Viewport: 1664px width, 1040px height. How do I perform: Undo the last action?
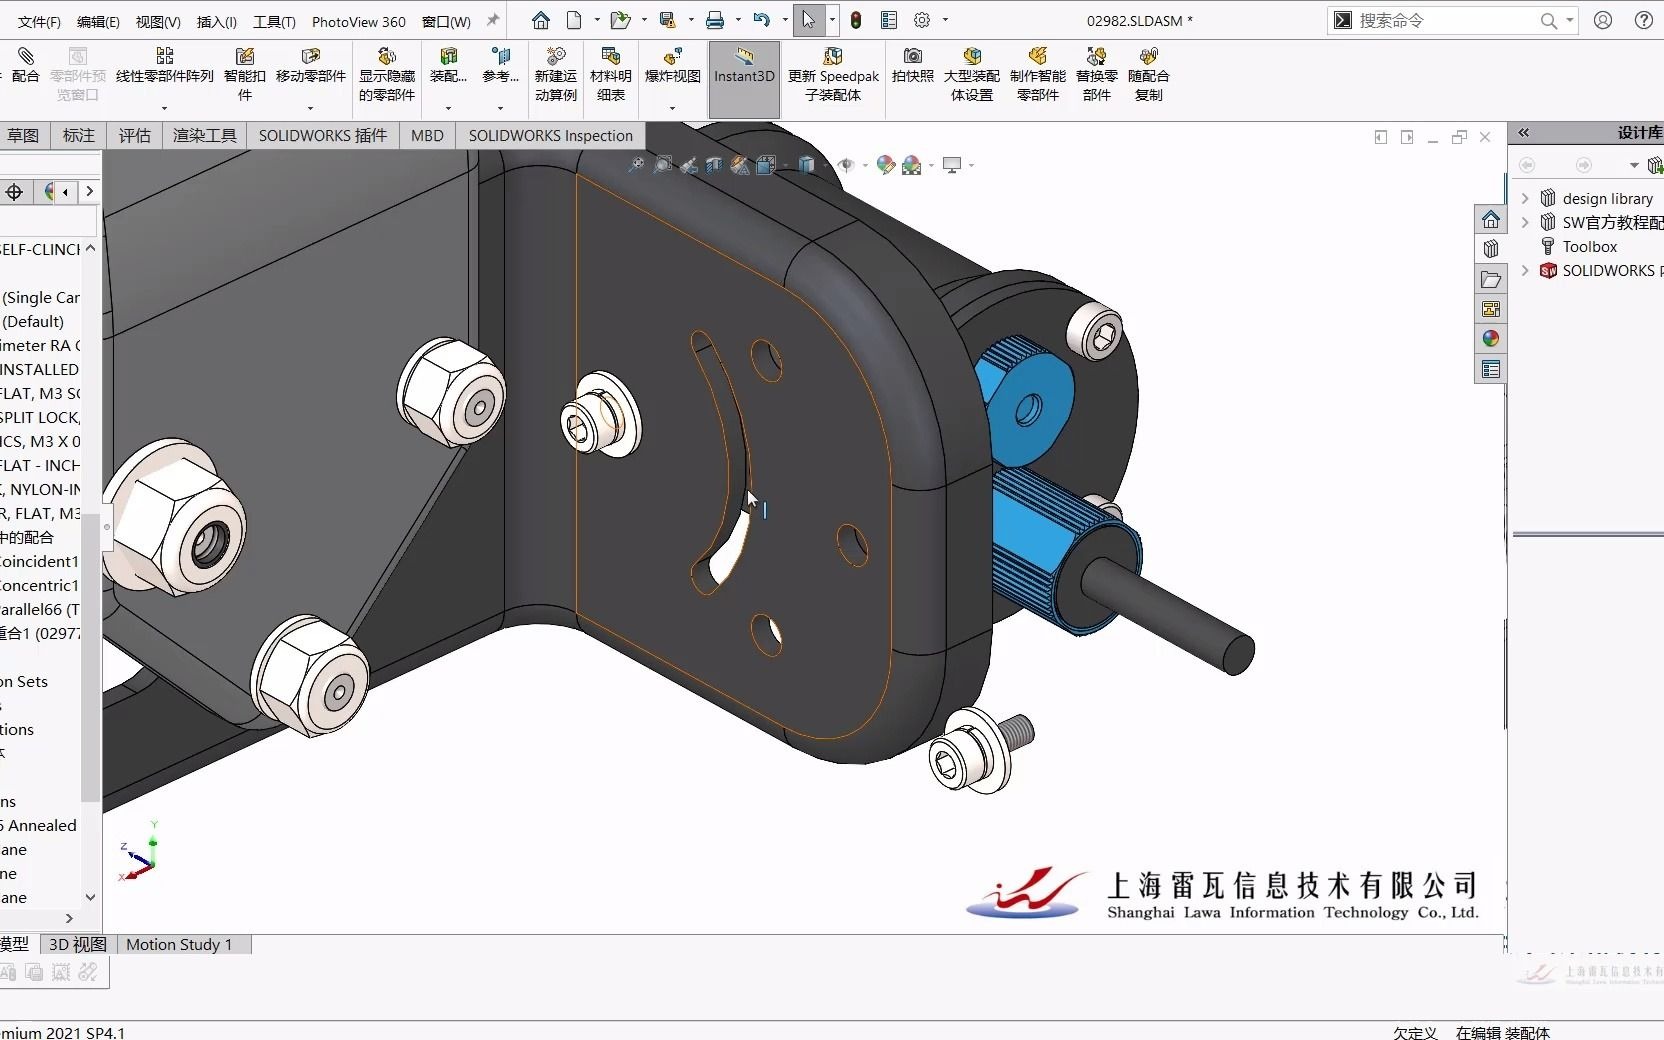coord(762,20)
